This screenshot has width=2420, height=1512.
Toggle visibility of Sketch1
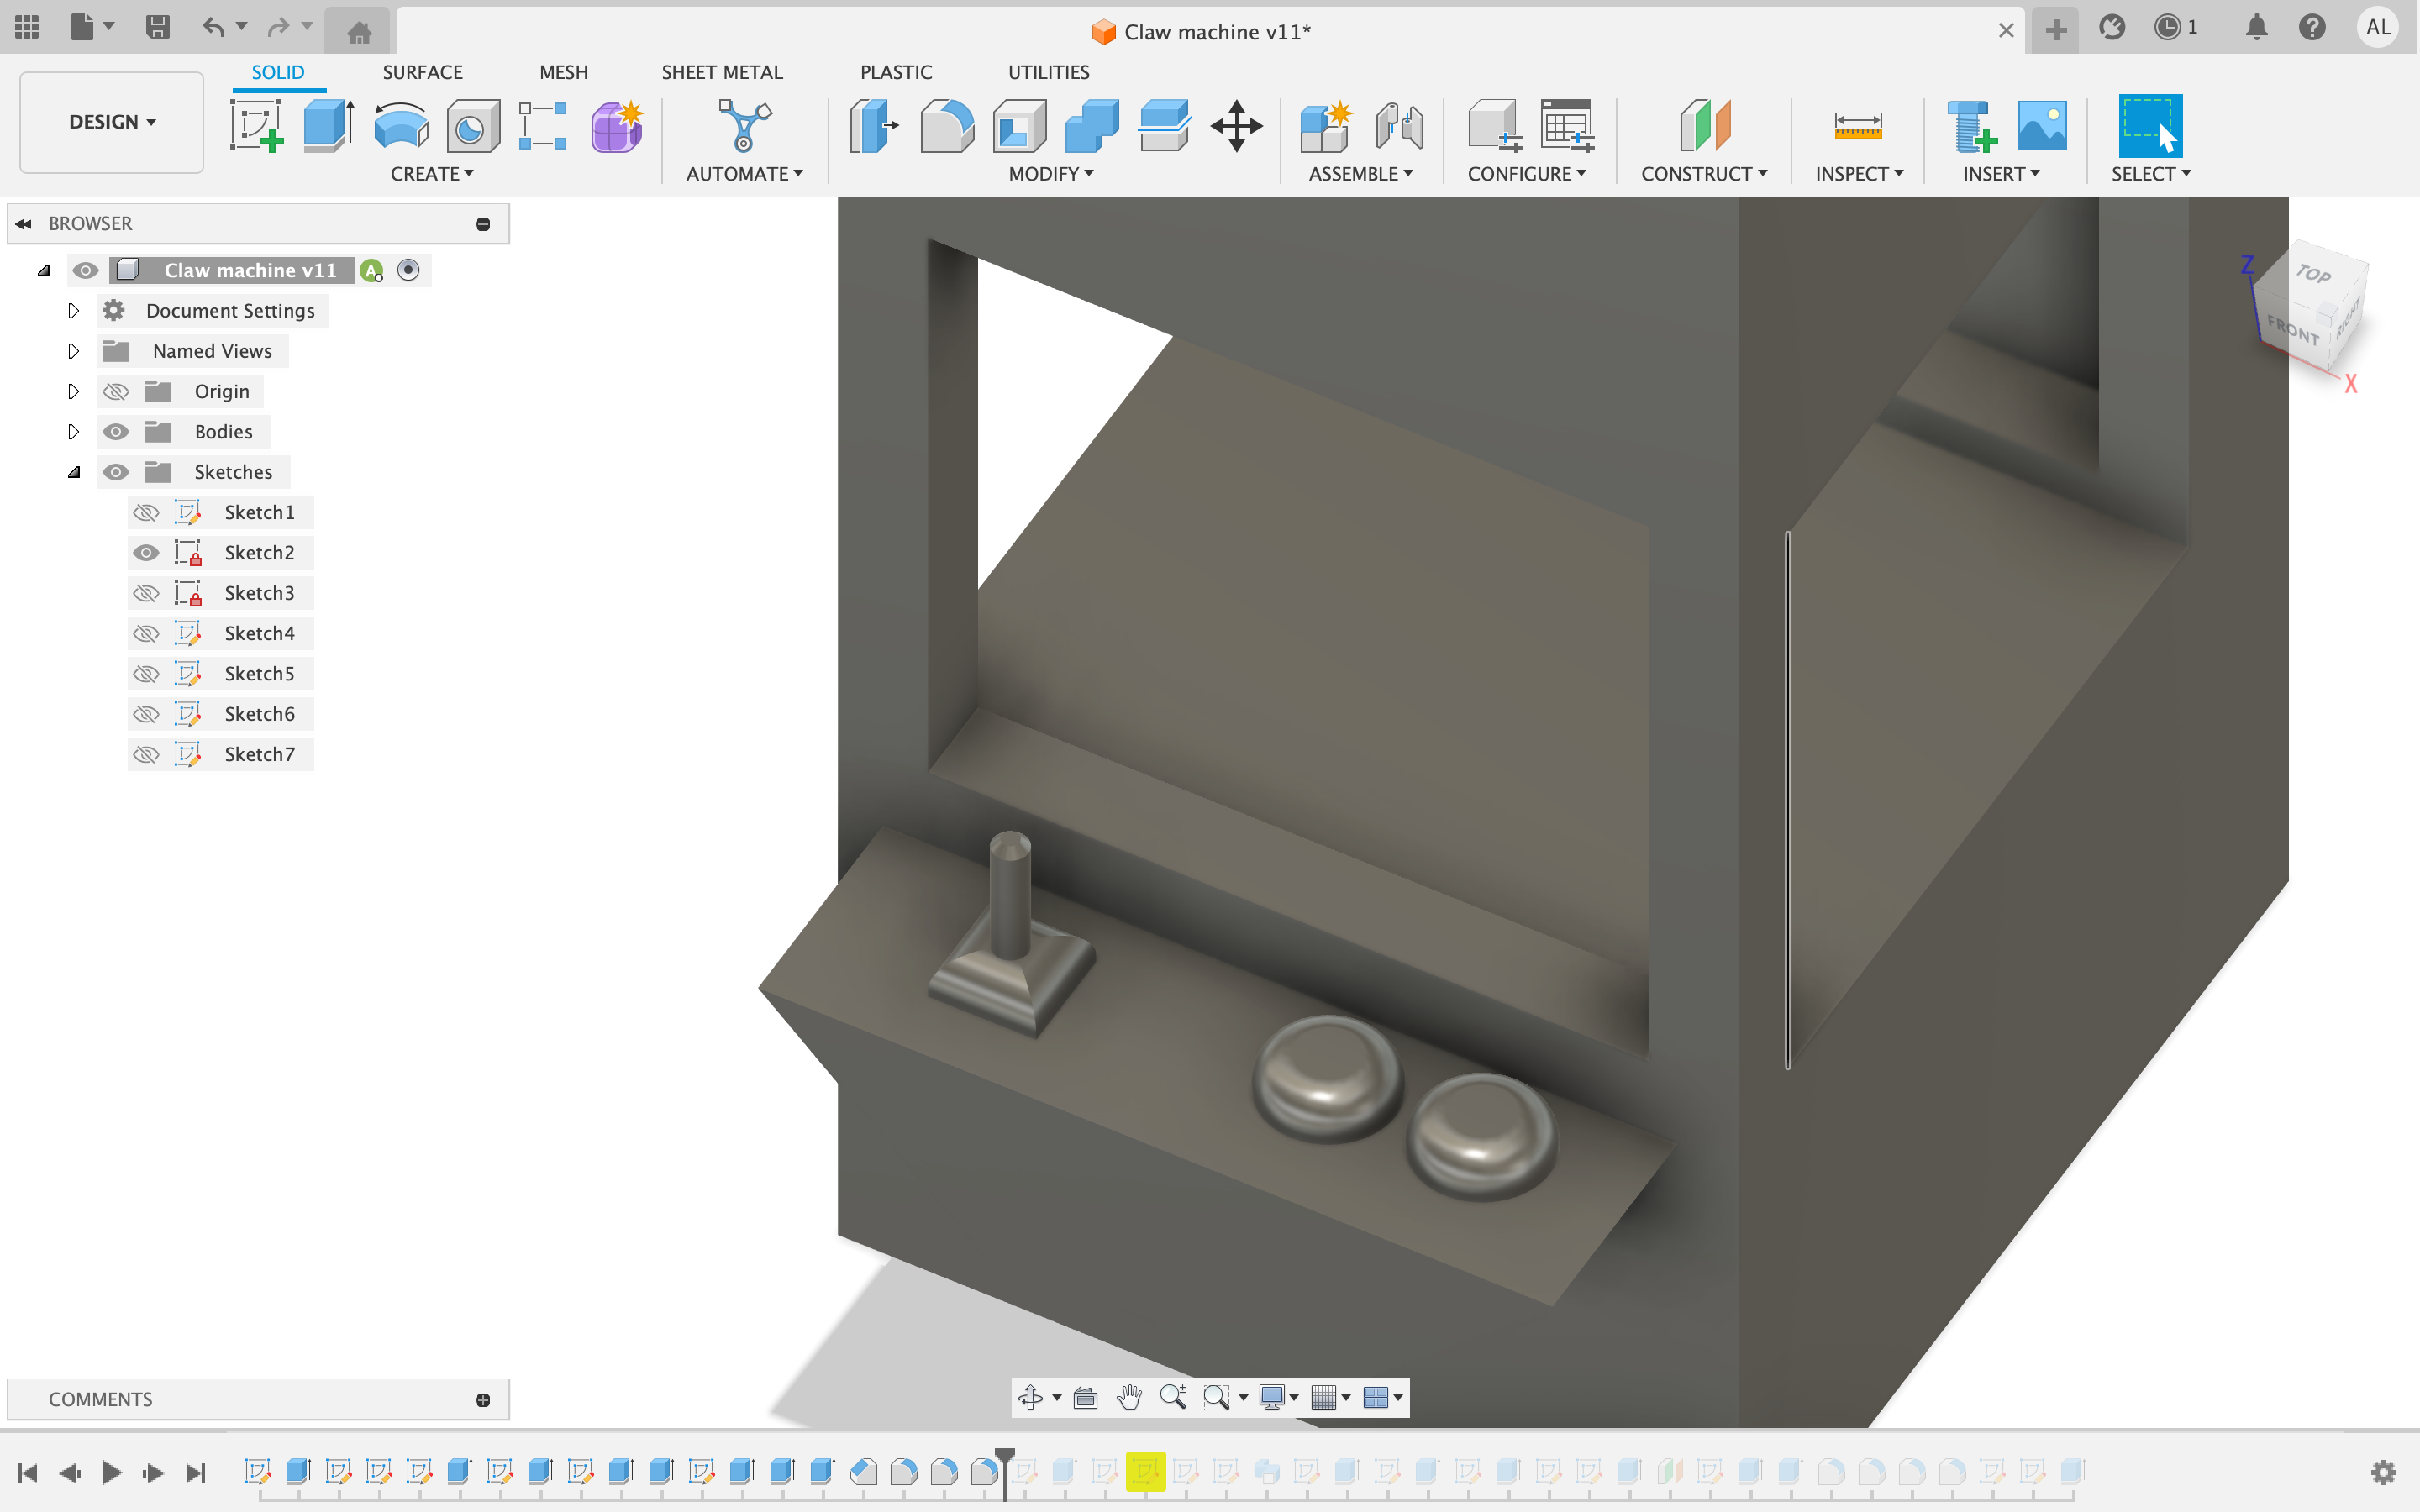[146, 511]
